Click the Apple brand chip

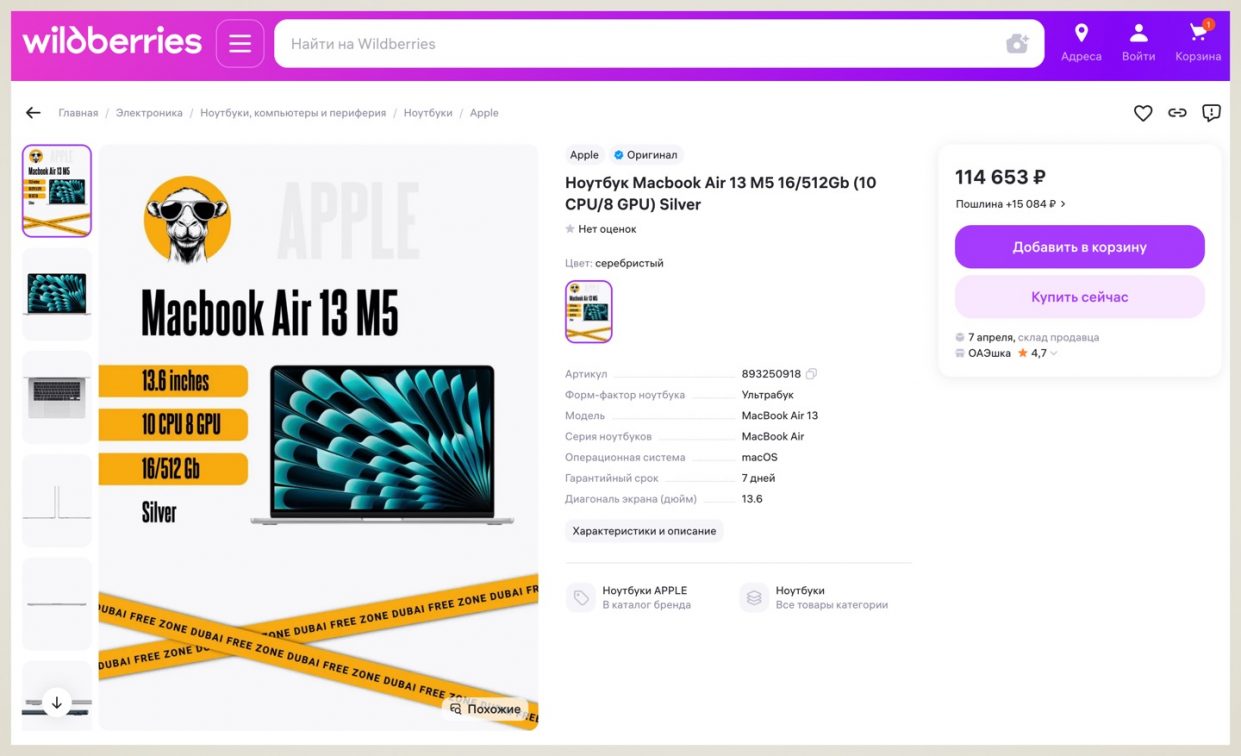point(584,155)
